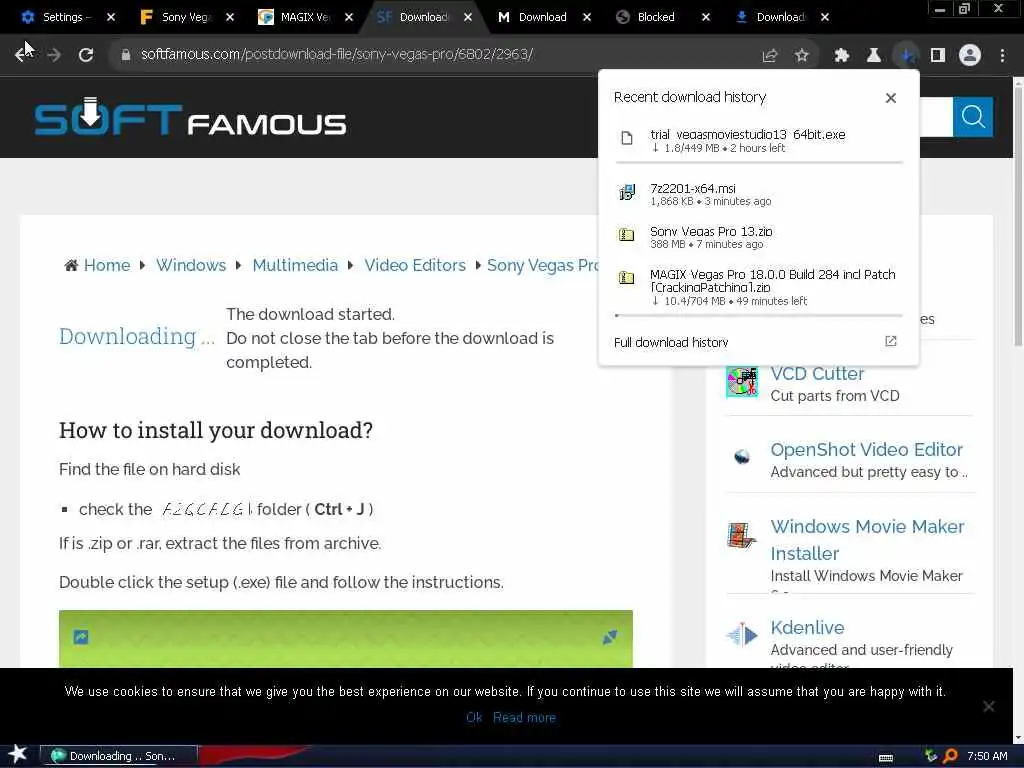Toggle the side panel icon
The image size is (1024, 768).
(938, 56)
